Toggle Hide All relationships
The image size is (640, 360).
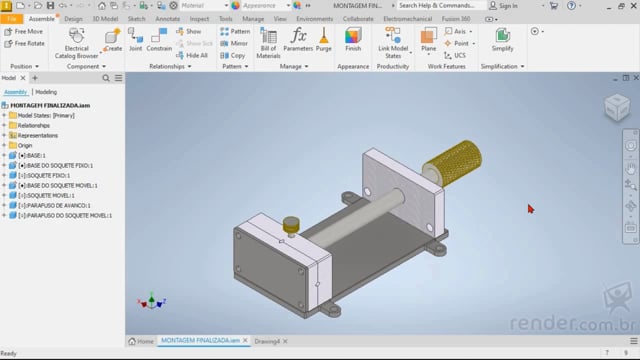(x=192, y=55)
